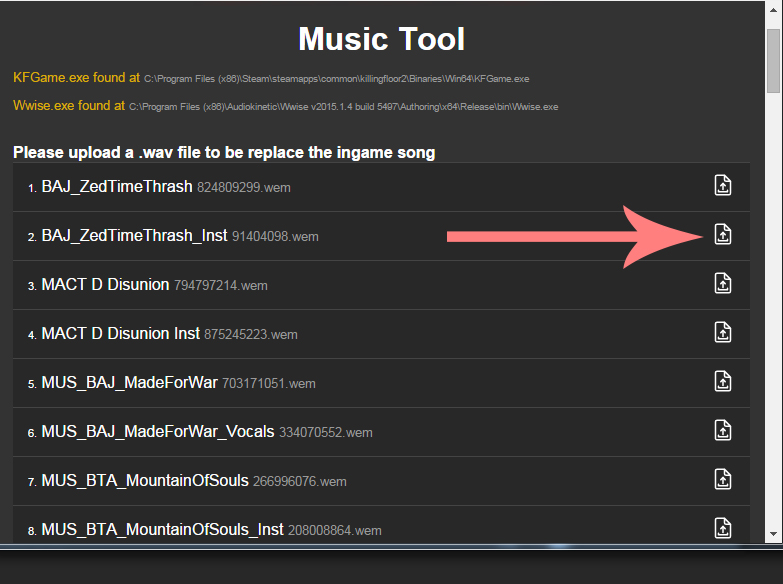Click the MACT D Disunion track name
The width and height of the screenshot is (783, 584).
pos(105,285)
